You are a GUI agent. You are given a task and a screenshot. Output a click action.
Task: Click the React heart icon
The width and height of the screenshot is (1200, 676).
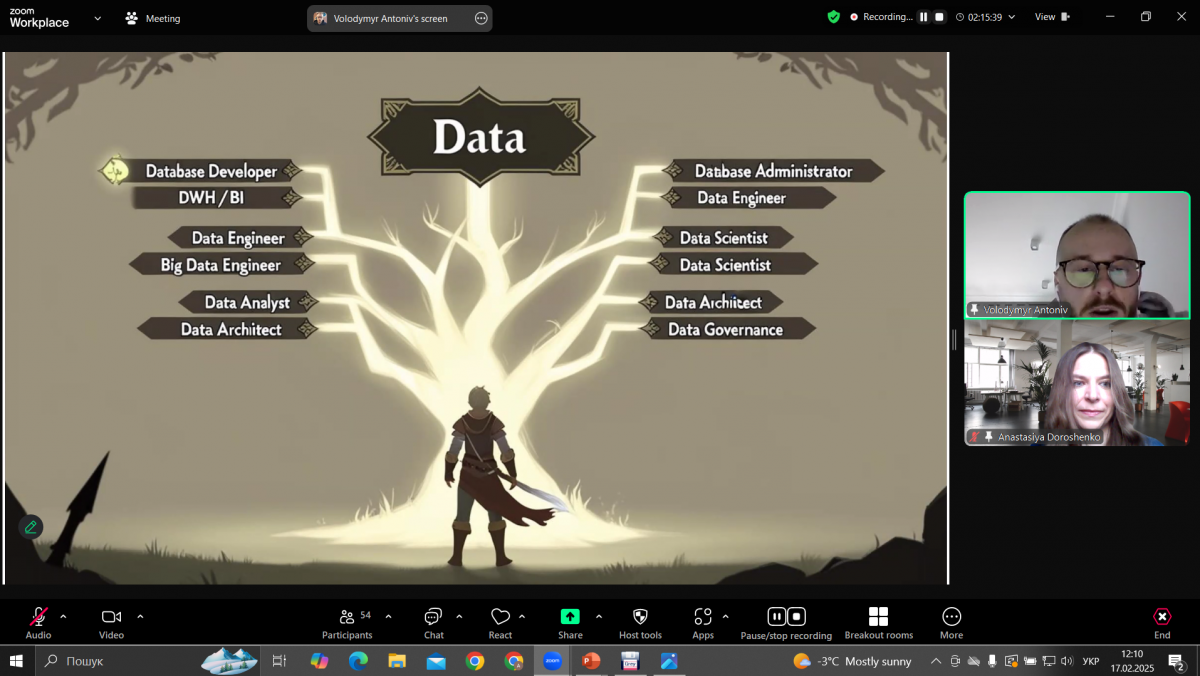click(x=500, y=618)
